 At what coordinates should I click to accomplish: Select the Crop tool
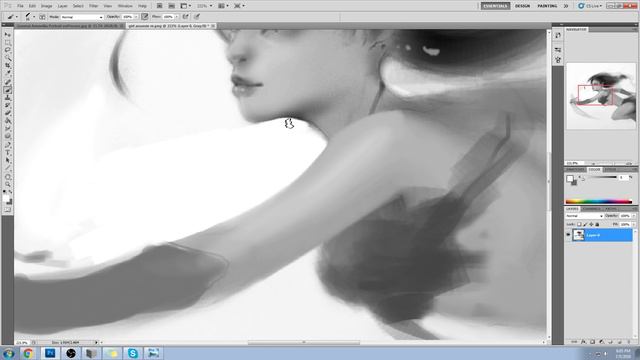pos(8,66)
